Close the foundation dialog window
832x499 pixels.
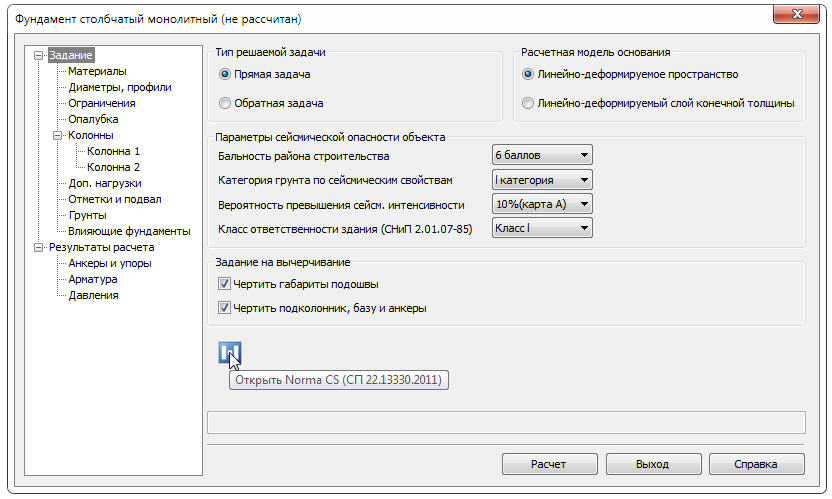tap(800, 16)
